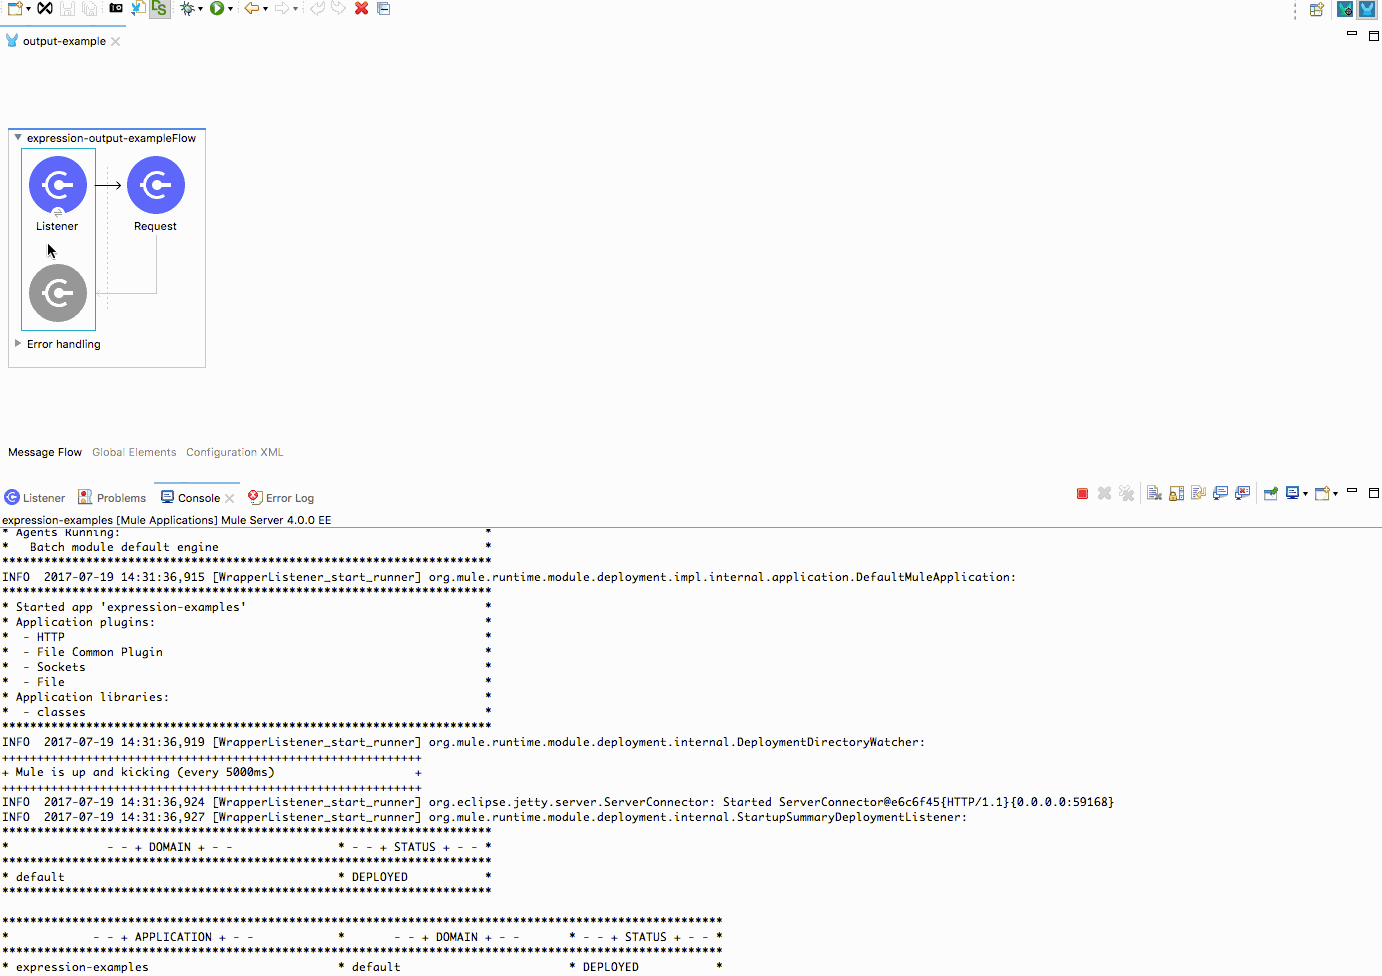
Task: Click the red X icon in top toolbar
Action: pos(361,9)
